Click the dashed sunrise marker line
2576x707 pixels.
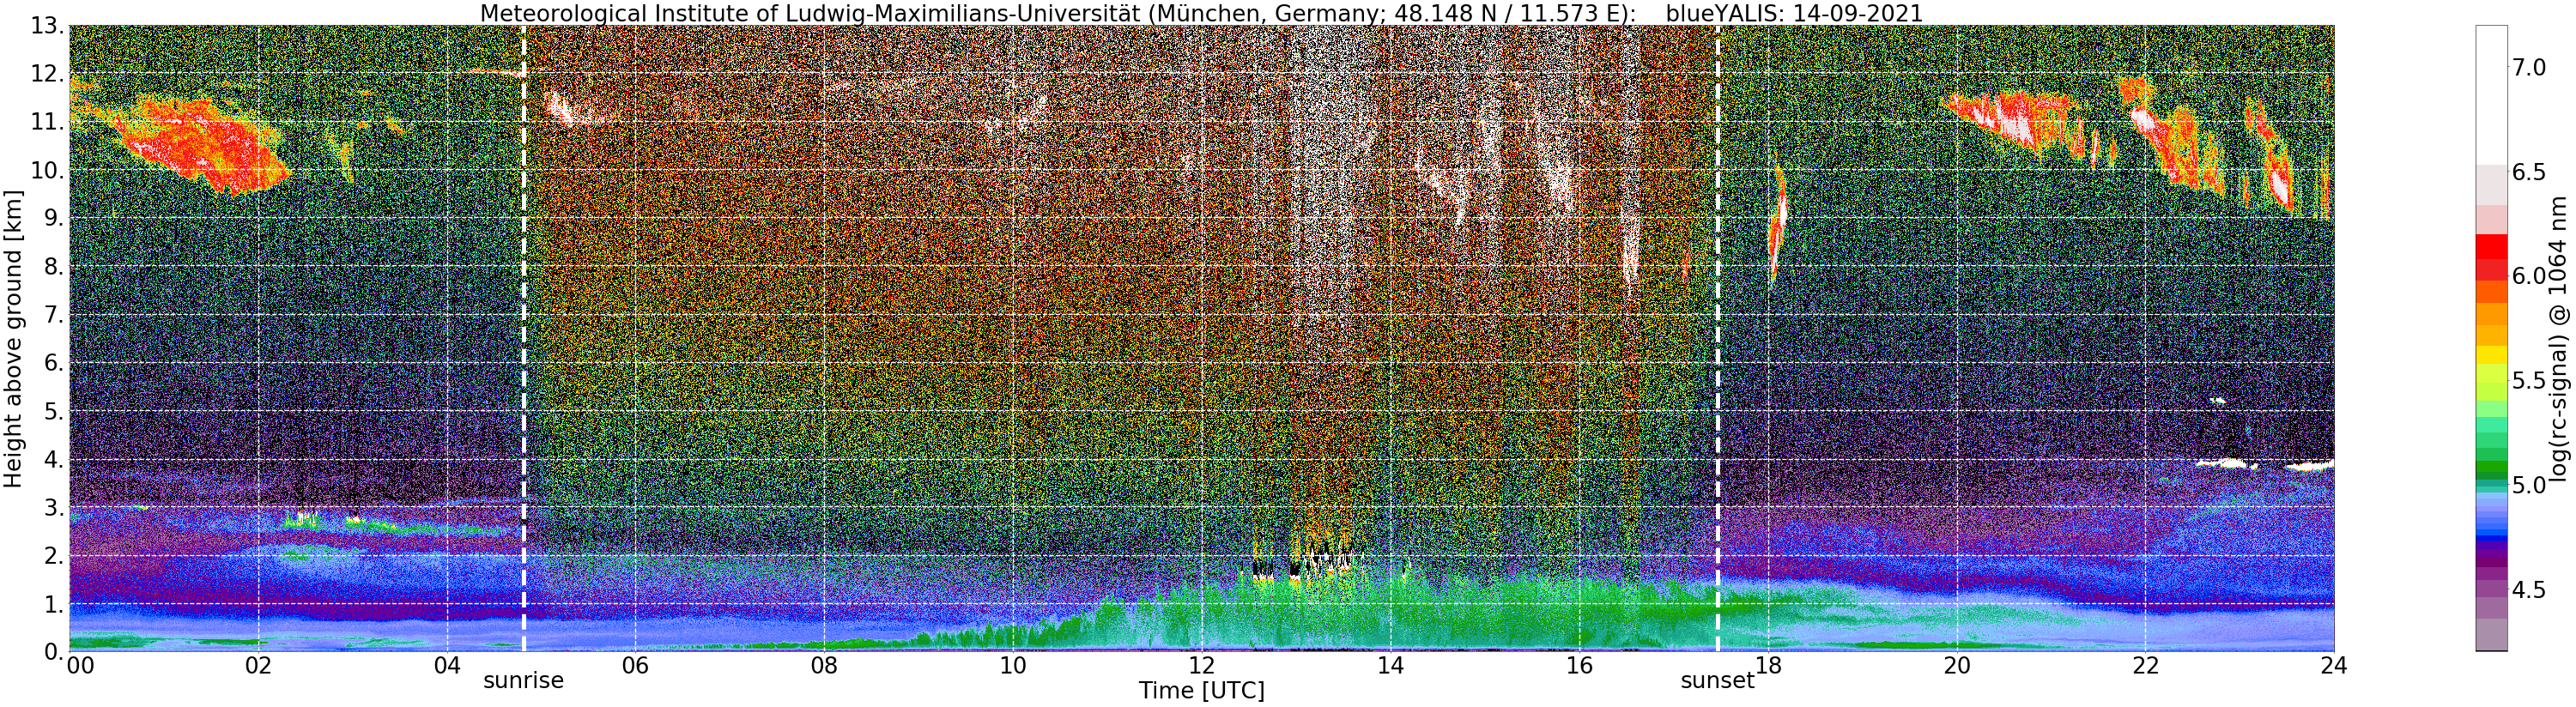524,338
